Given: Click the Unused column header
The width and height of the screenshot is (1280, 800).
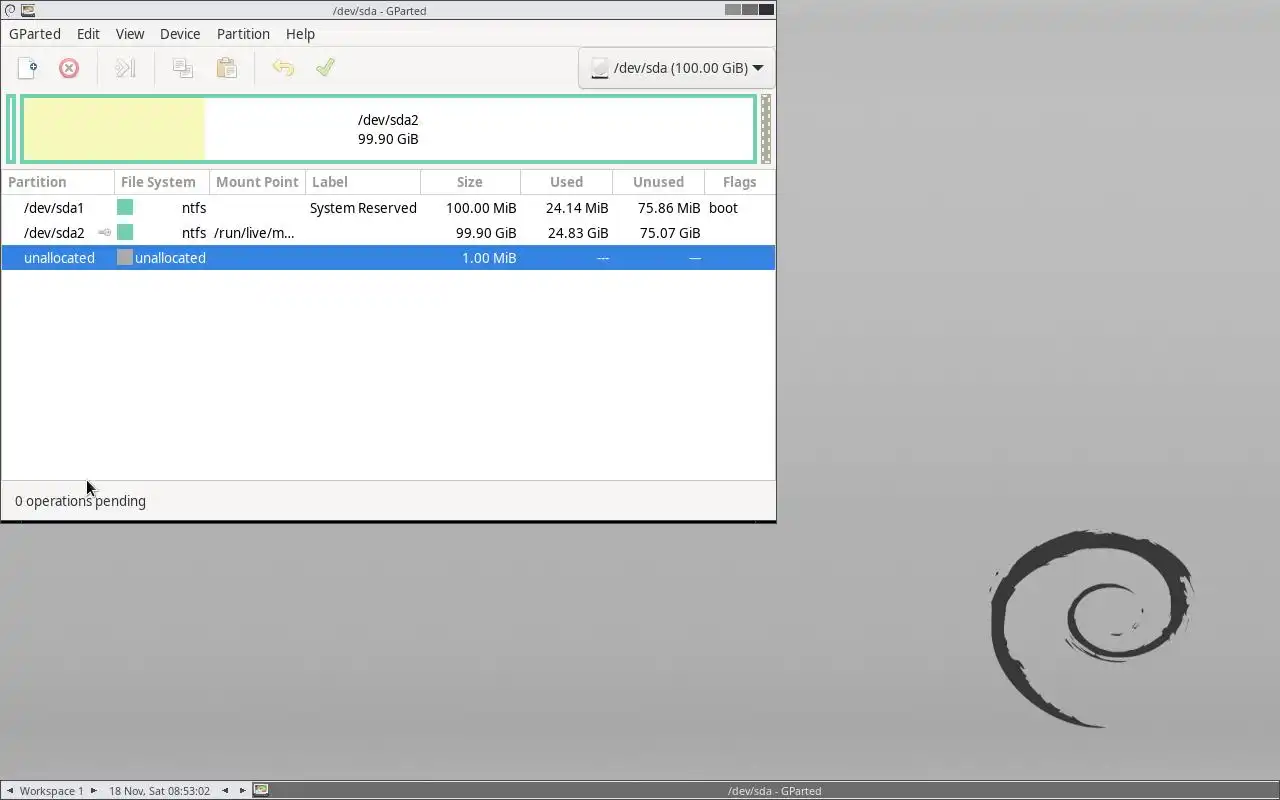Looking at the screenshot, I should pyautogui.click(x=658, y=182).
